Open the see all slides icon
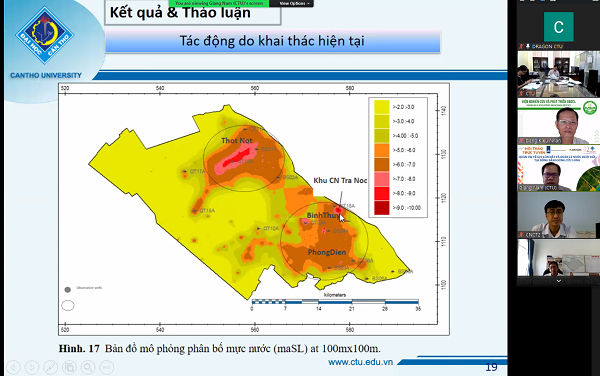The image size is (600, 376). click(69, 367)
